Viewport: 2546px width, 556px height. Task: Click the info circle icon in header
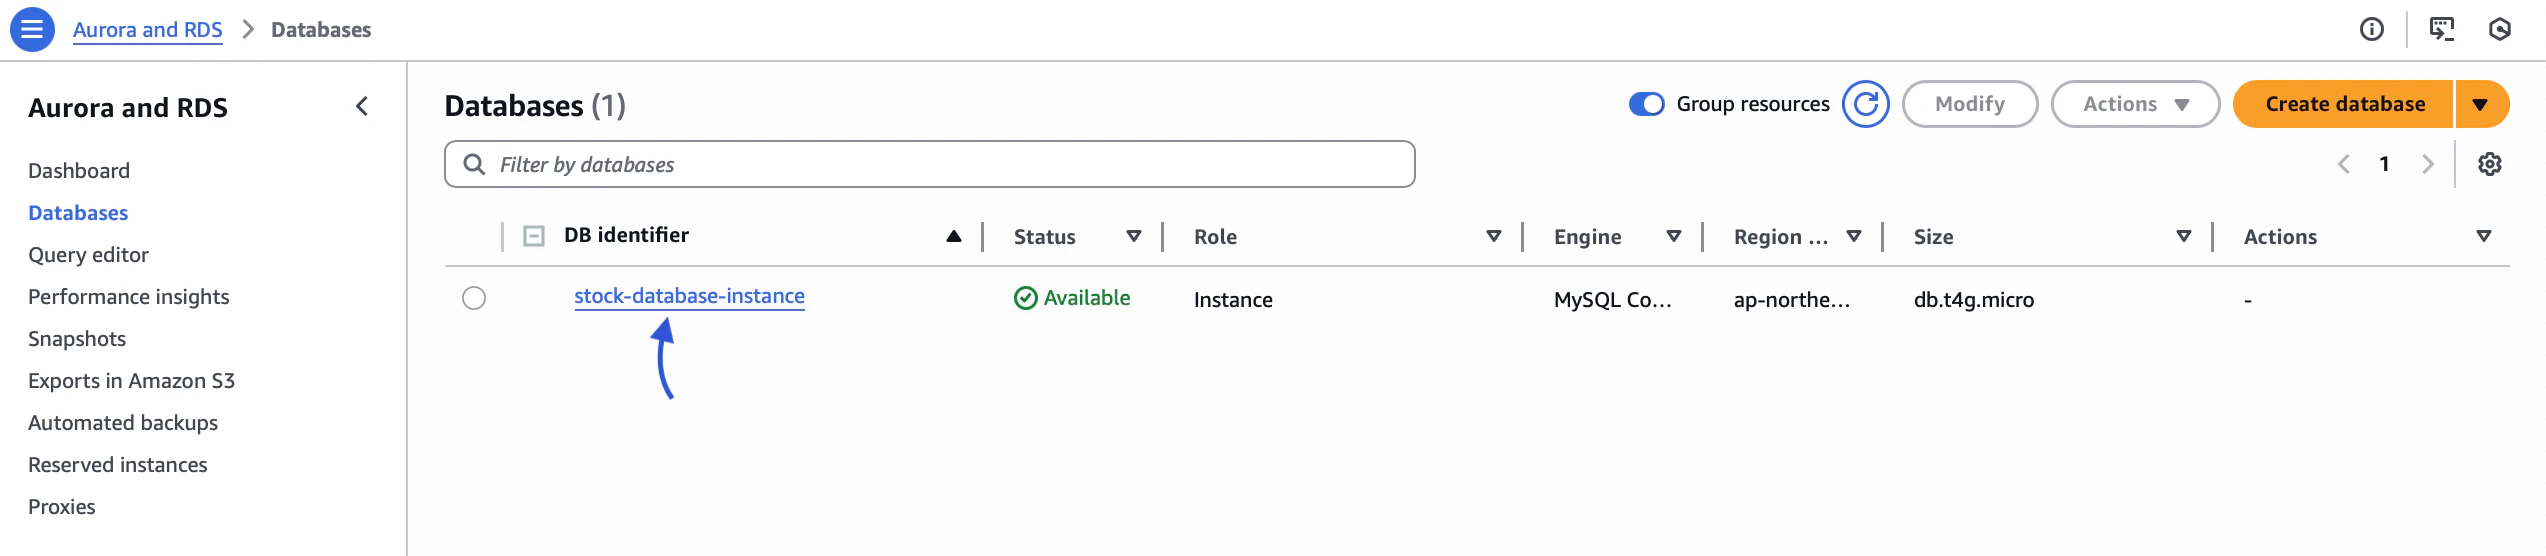pyautogui.click(x=2371, y=29)
